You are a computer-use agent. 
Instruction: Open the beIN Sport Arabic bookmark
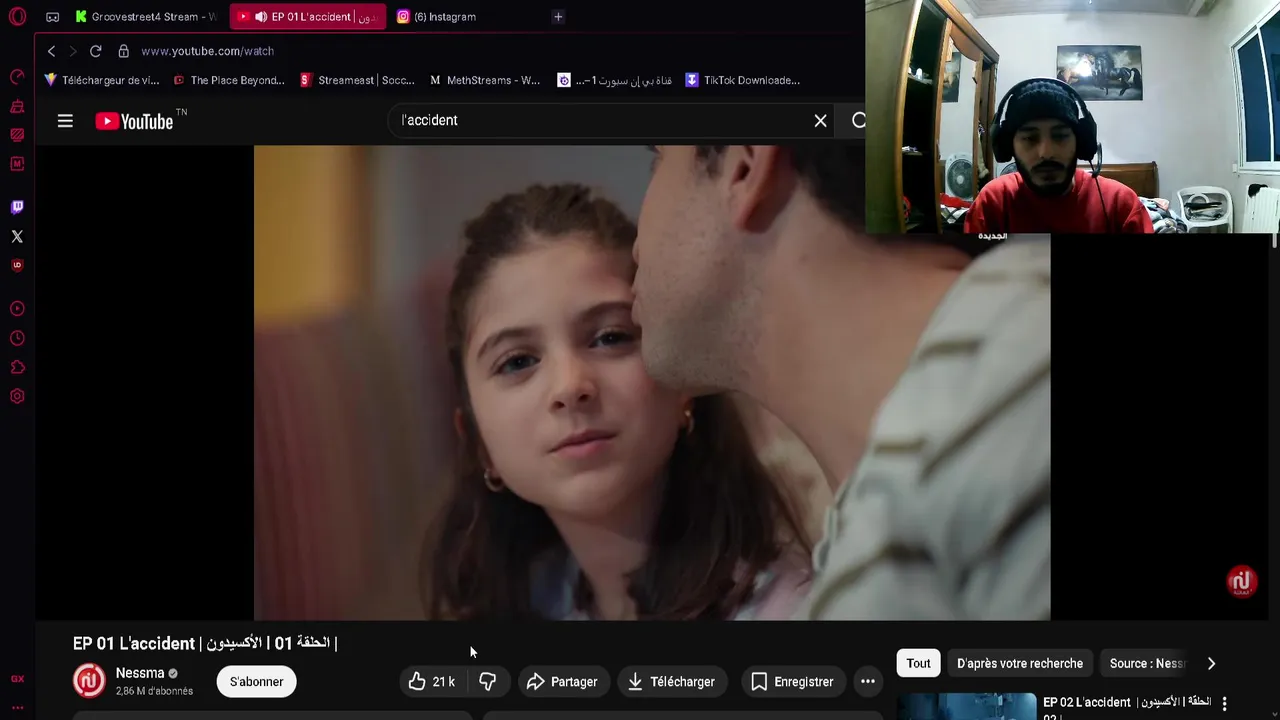pos(614,80)
